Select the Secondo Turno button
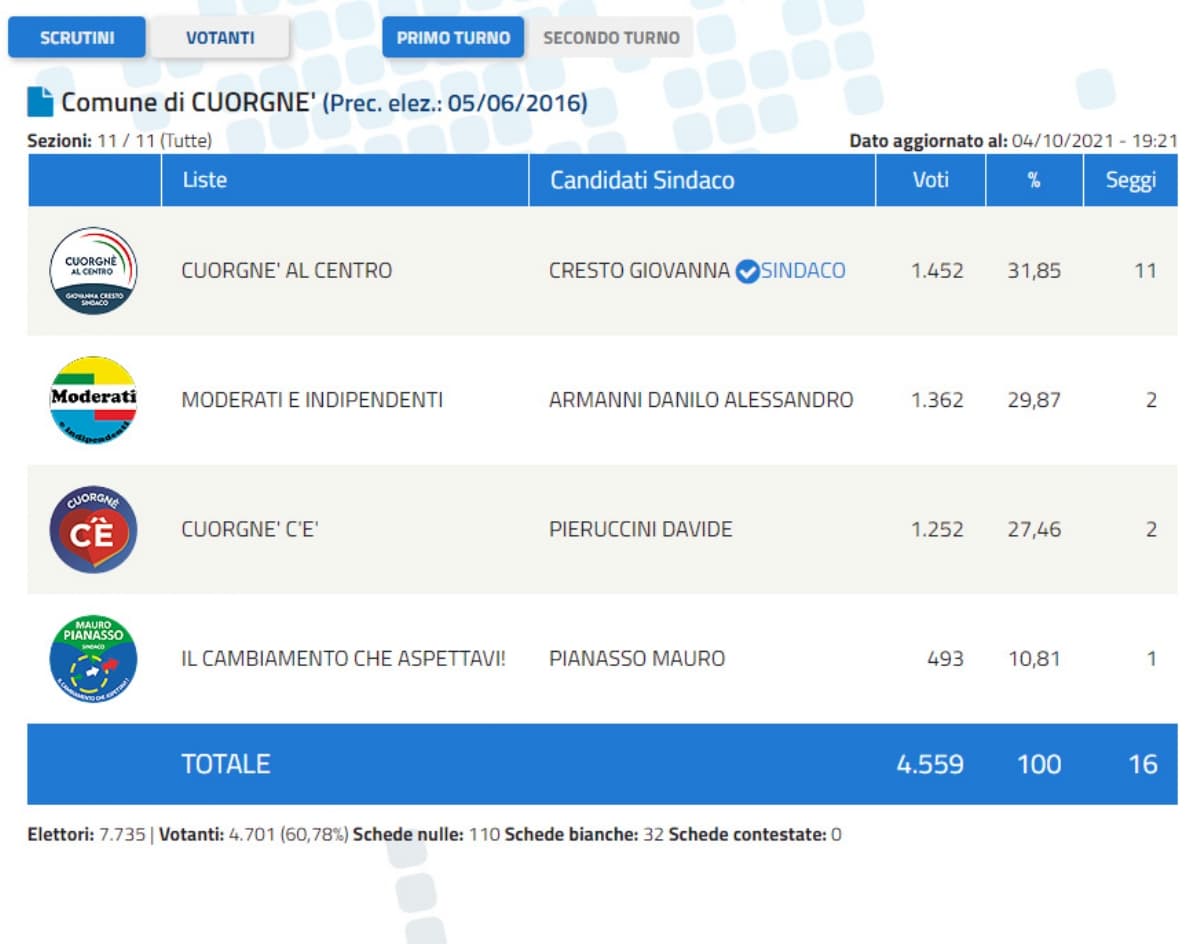 coord(611,38)
